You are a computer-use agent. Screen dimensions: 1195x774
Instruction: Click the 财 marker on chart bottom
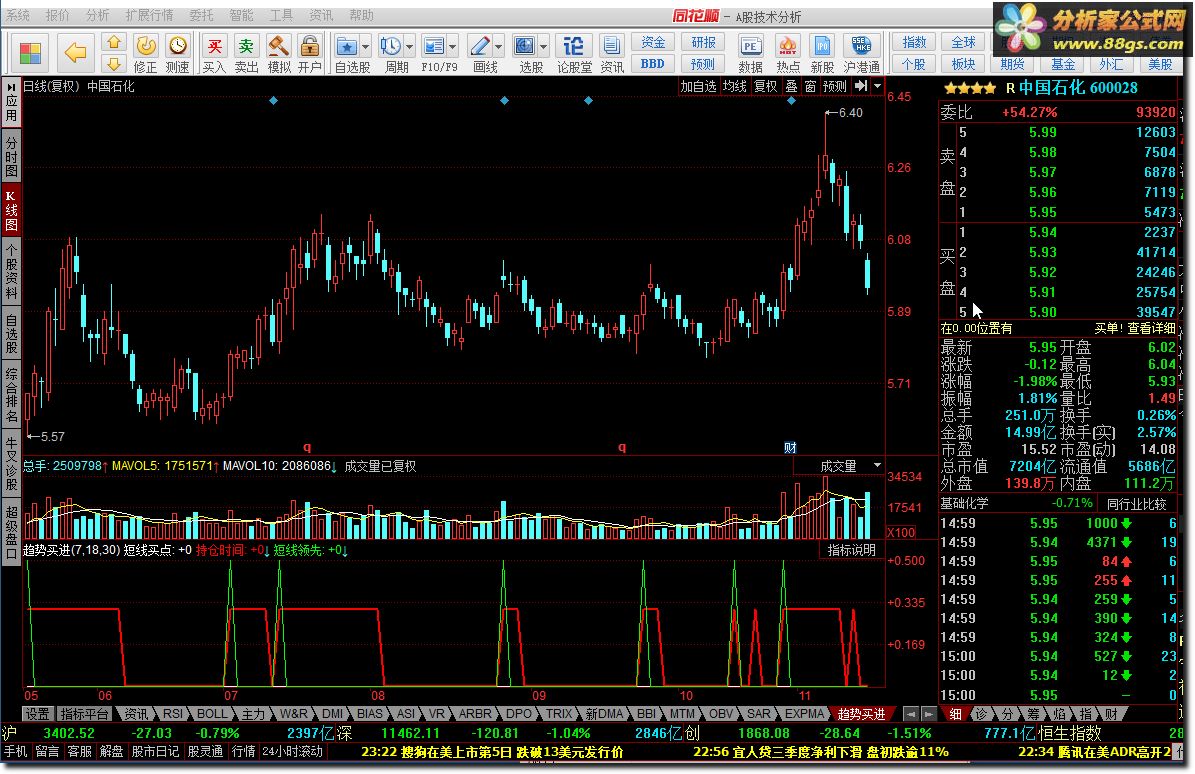point(790,448)
